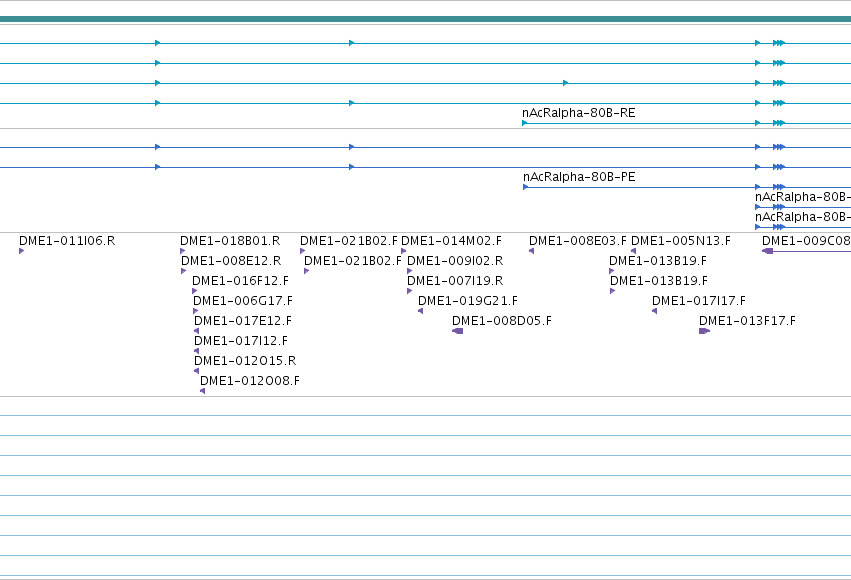Click the DME1-018B01.R feature label
Screen dimensions: 851x580
[x=230, y=241]
